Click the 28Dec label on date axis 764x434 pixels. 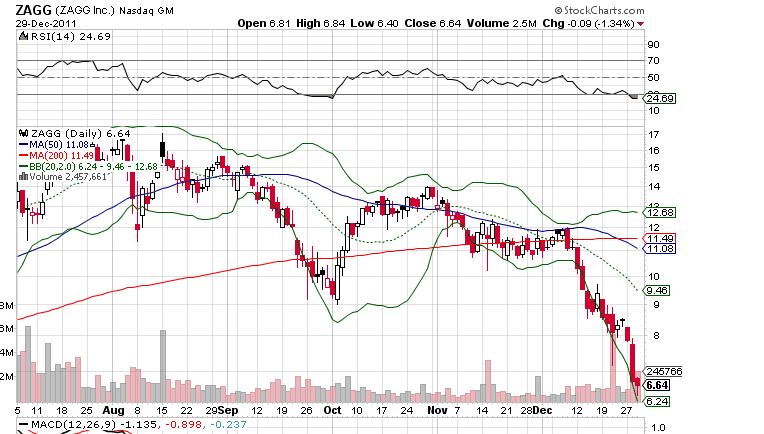click(x=536, y=410)
